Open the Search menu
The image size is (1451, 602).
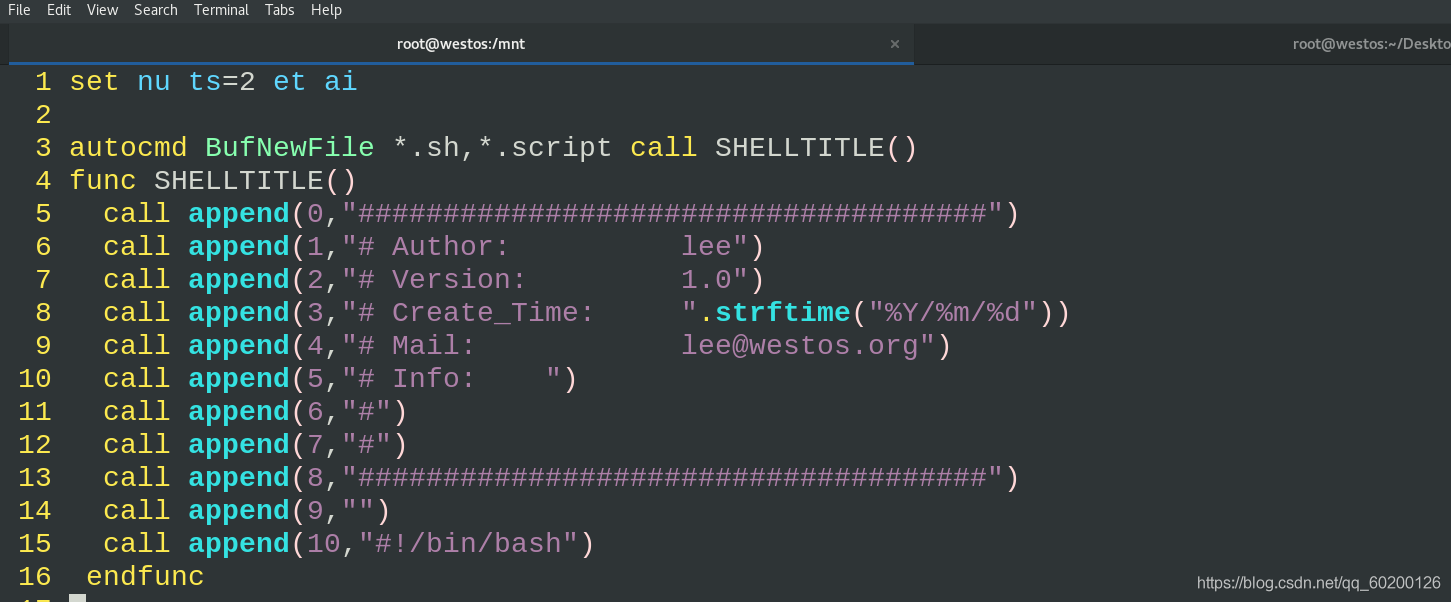tap(155, 10)
